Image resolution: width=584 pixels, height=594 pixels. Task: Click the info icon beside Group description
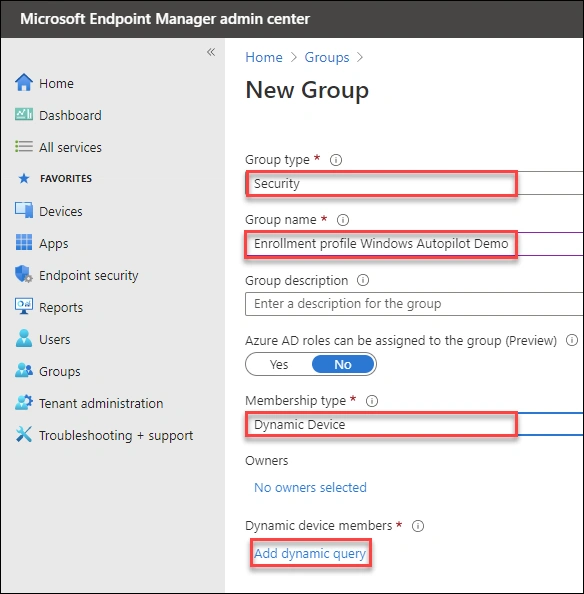pyautogui.click(x=363, y=280)
